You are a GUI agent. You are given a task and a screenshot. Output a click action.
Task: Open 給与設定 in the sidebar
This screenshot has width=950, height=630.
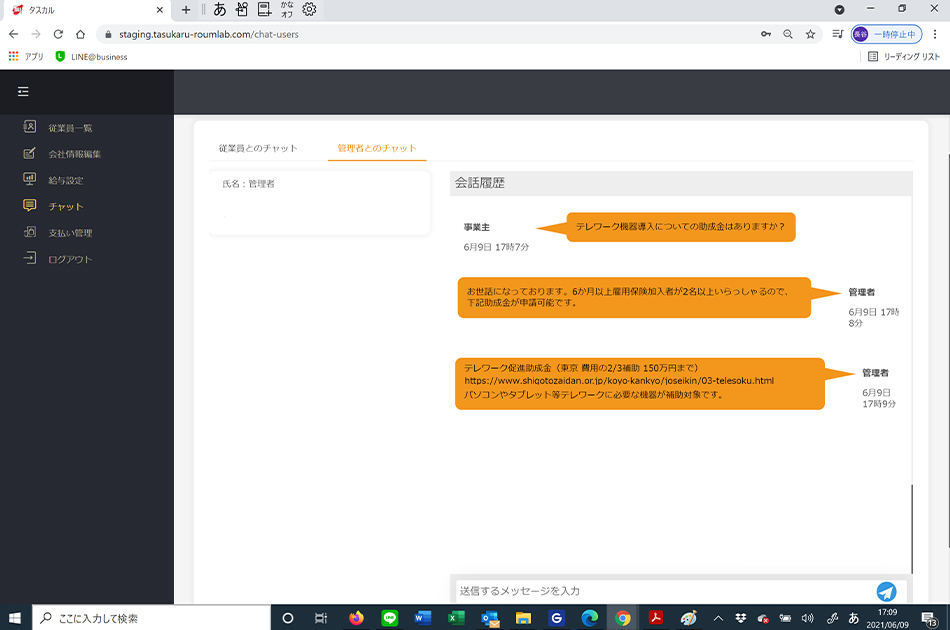[x=66, y=181]
